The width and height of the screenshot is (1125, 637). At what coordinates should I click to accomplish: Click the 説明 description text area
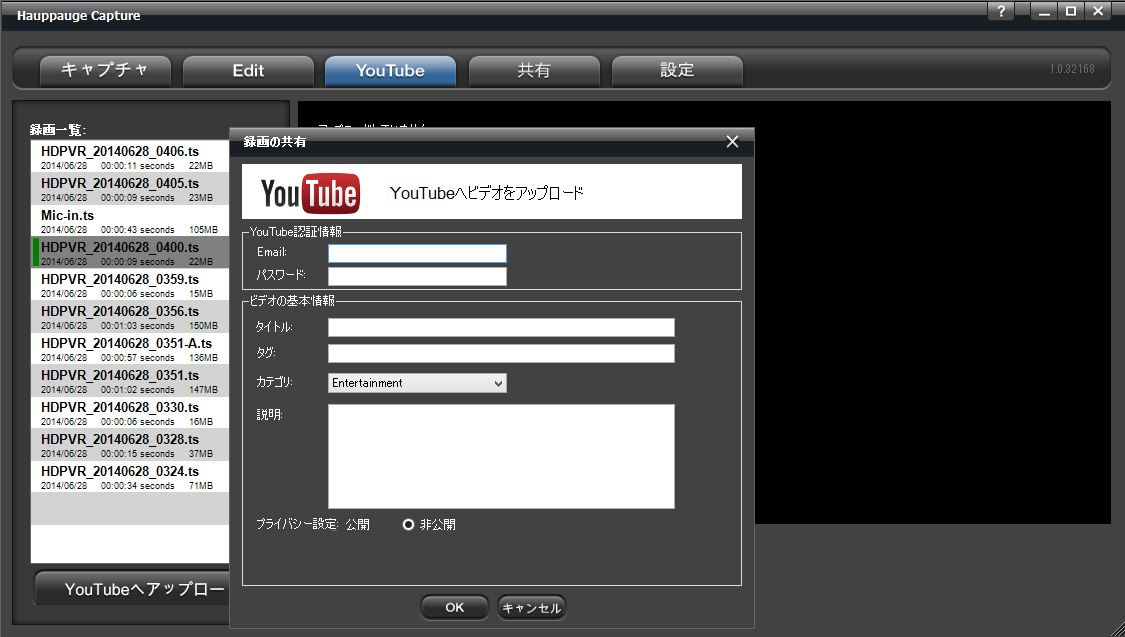pyautogui.click(x=501, y=456)
